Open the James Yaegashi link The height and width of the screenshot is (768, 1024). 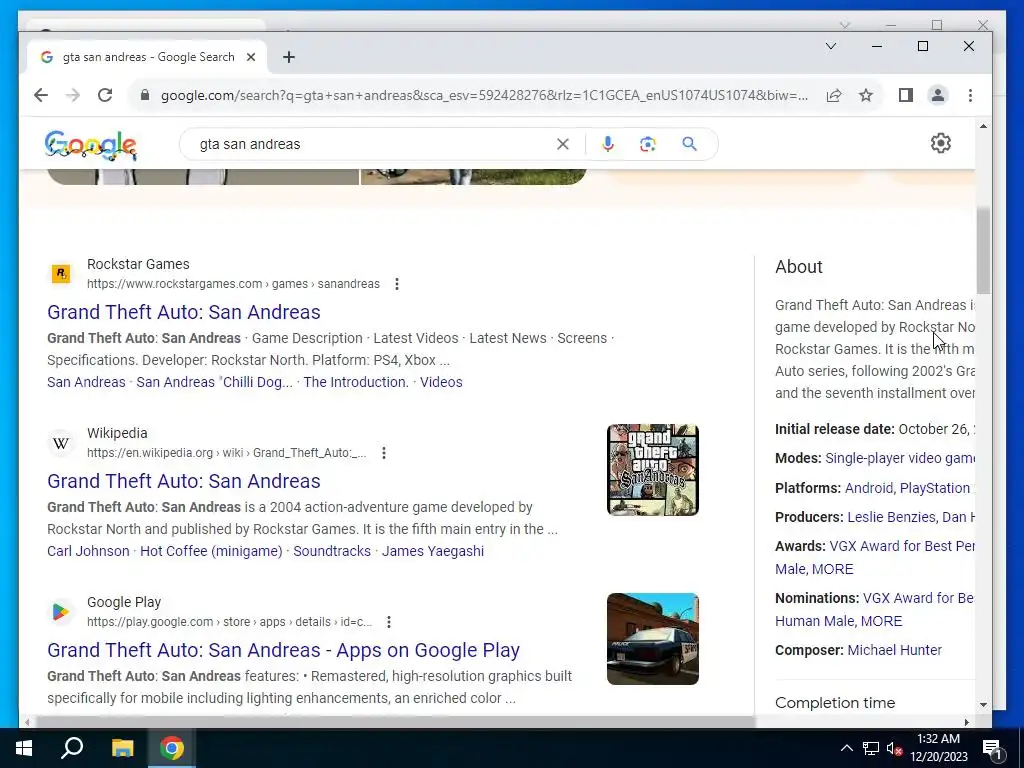point(433,551)
